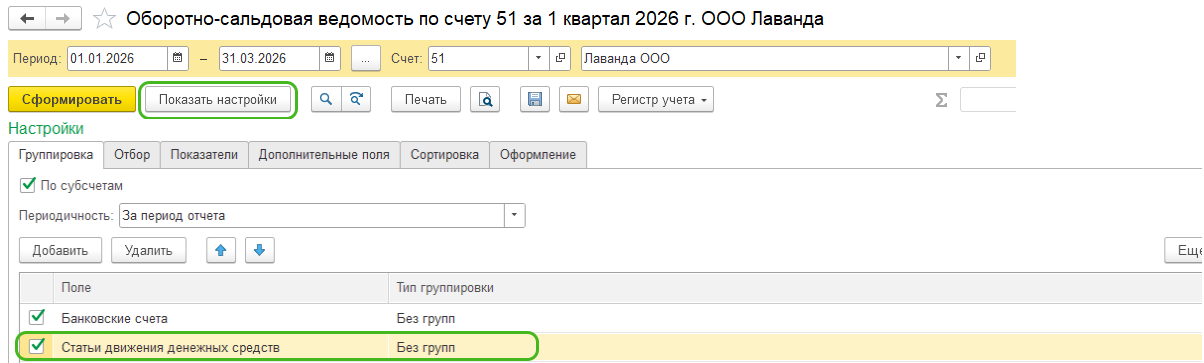
Task: Open calendar for start date 01.01.2026
Action: tap(178, 58)
